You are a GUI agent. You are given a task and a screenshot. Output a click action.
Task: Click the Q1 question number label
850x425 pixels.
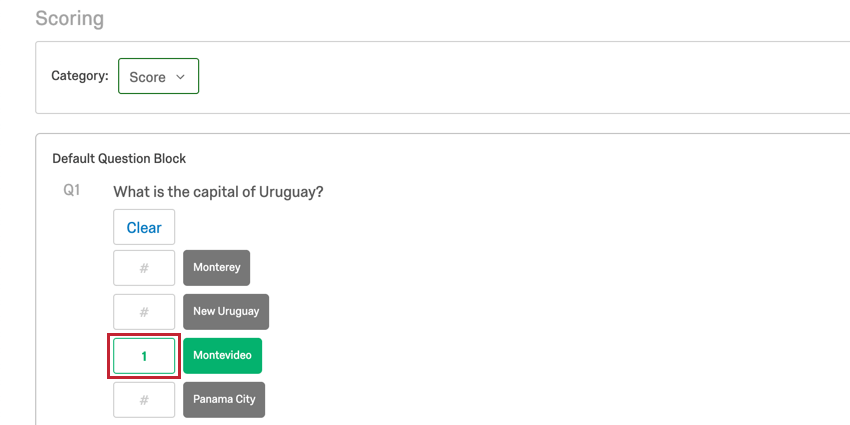[x=72, y=190]
